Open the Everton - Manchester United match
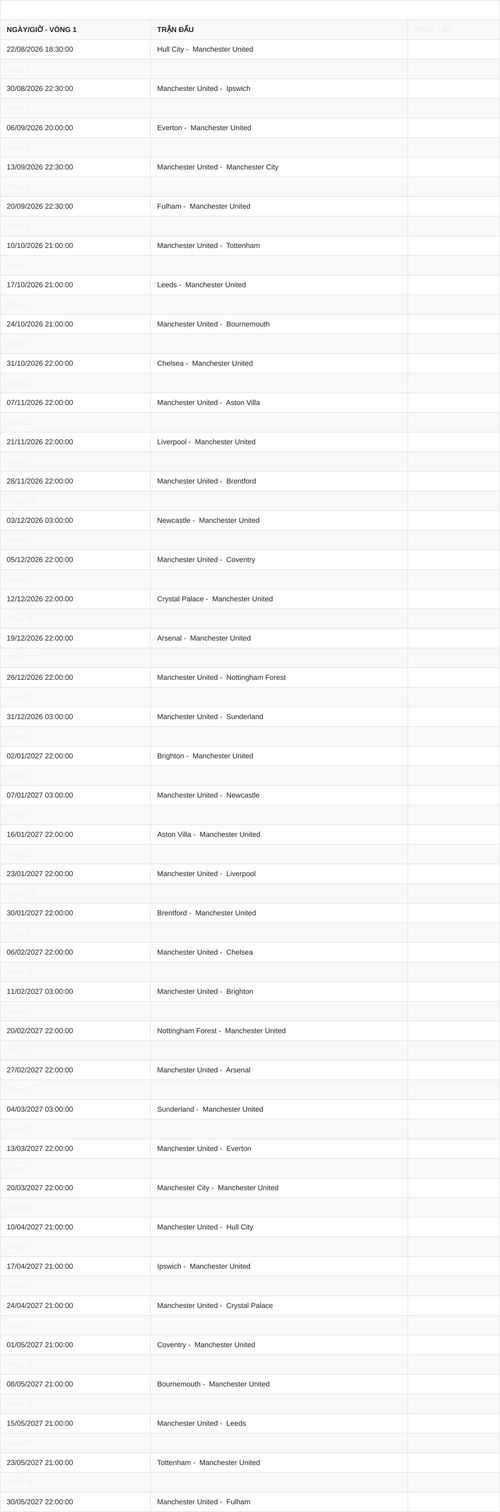The image size is (500, 1512). [204, 128]
